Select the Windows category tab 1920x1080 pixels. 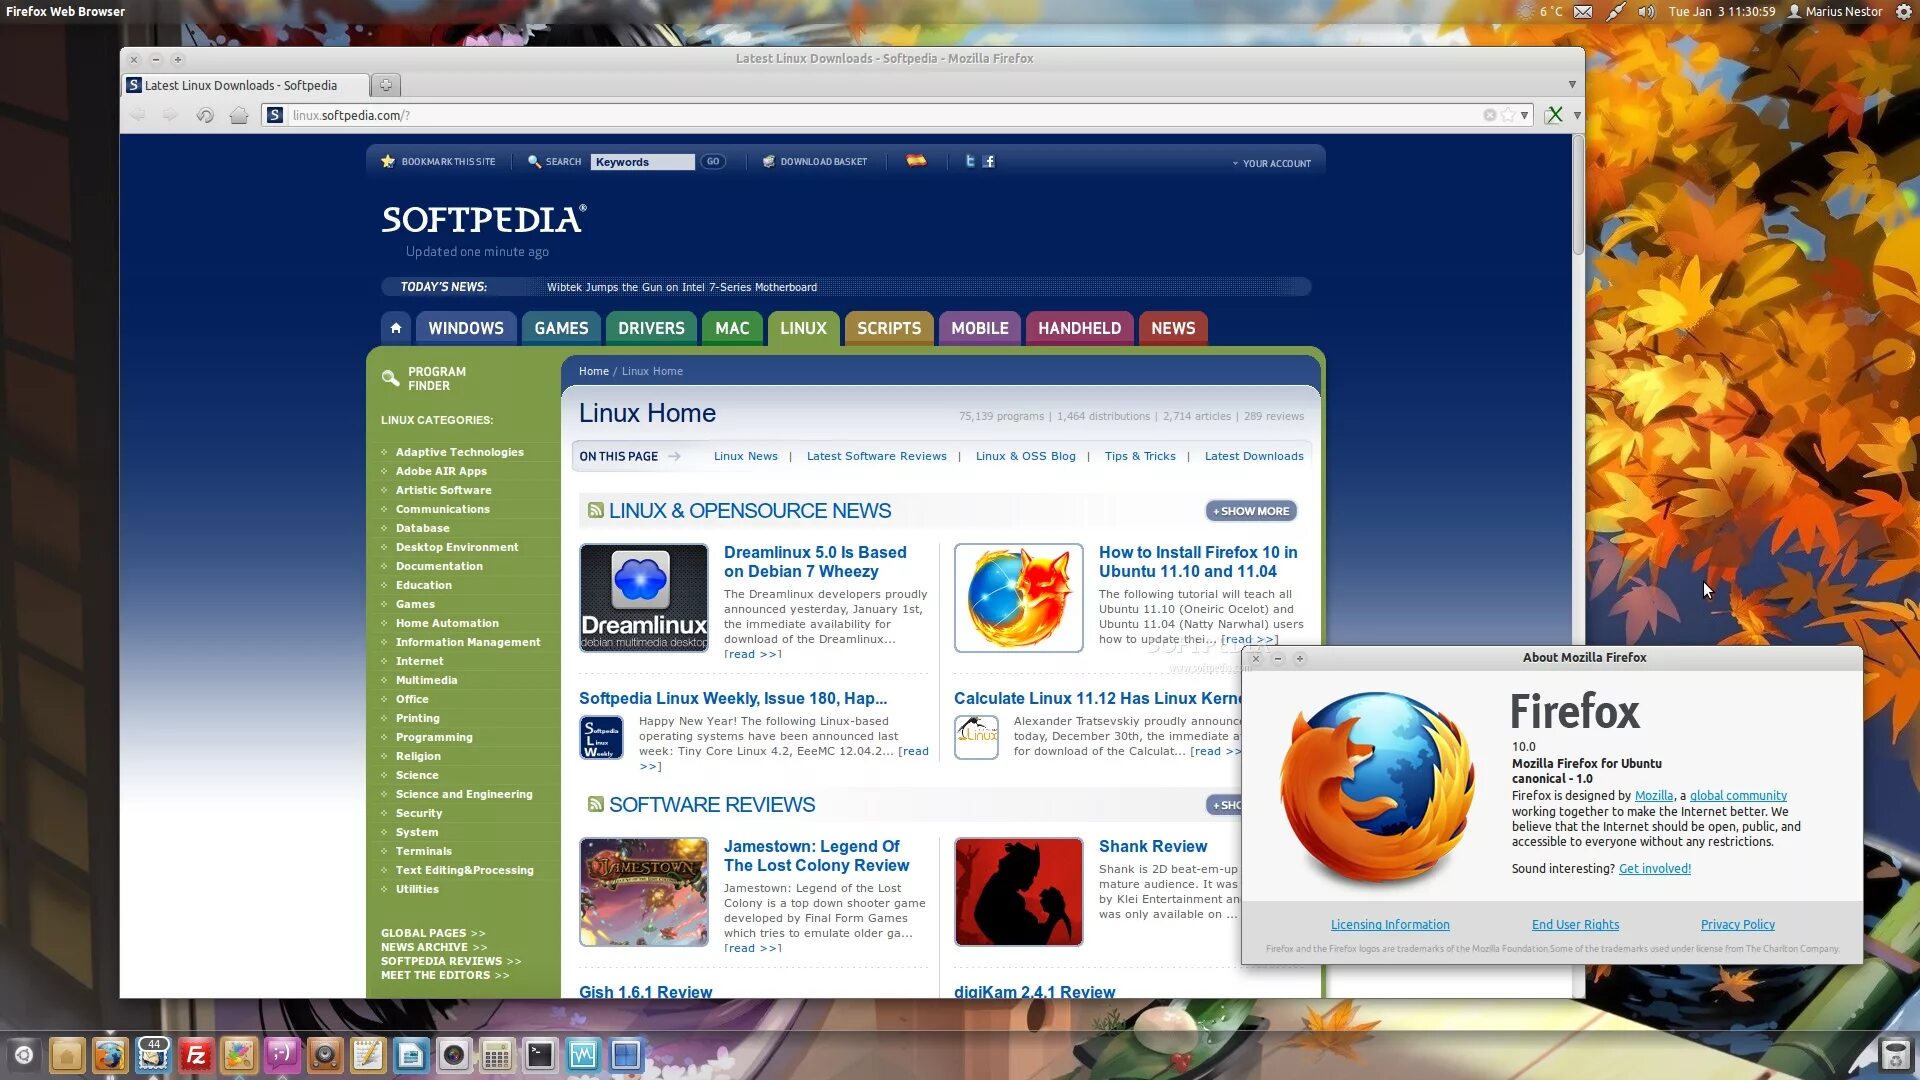tap(466, 328)
